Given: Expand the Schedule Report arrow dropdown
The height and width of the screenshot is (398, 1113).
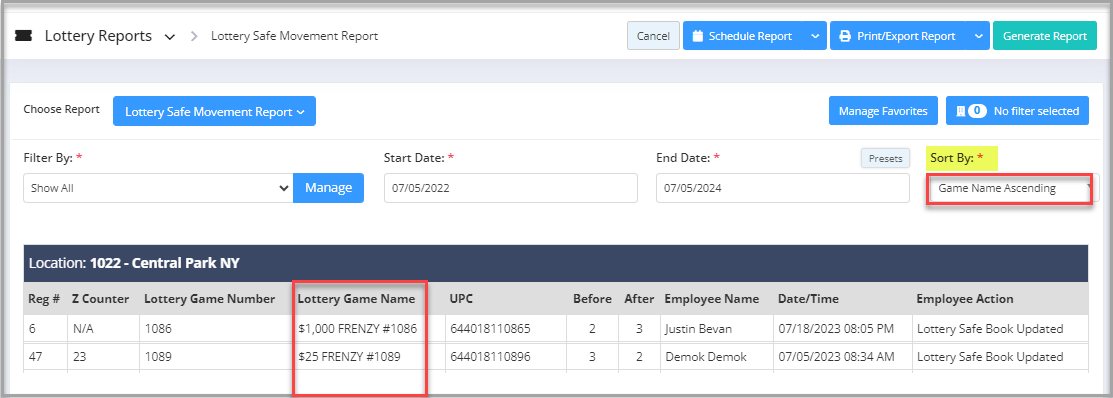Looking at the screenshot, I should coord(816,36).
